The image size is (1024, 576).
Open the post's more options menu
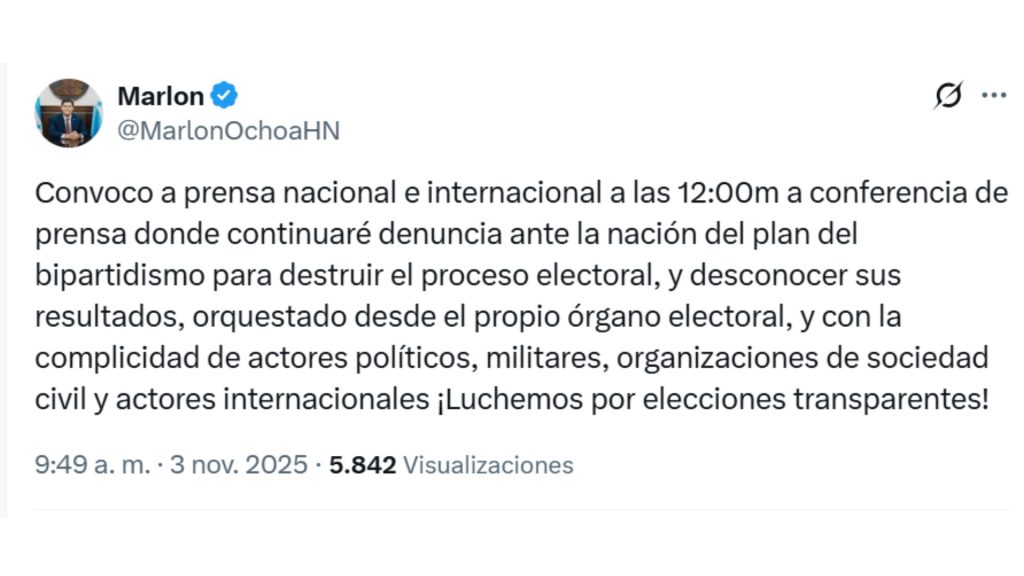coord(994,94)
